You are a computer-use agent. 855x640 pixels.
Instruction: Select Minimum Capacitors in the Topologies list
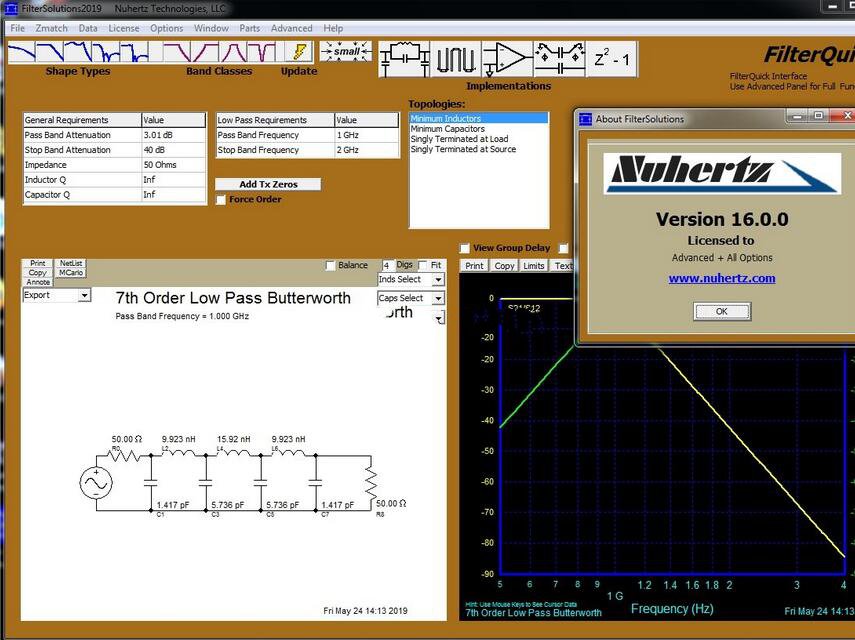pos(448,128)
